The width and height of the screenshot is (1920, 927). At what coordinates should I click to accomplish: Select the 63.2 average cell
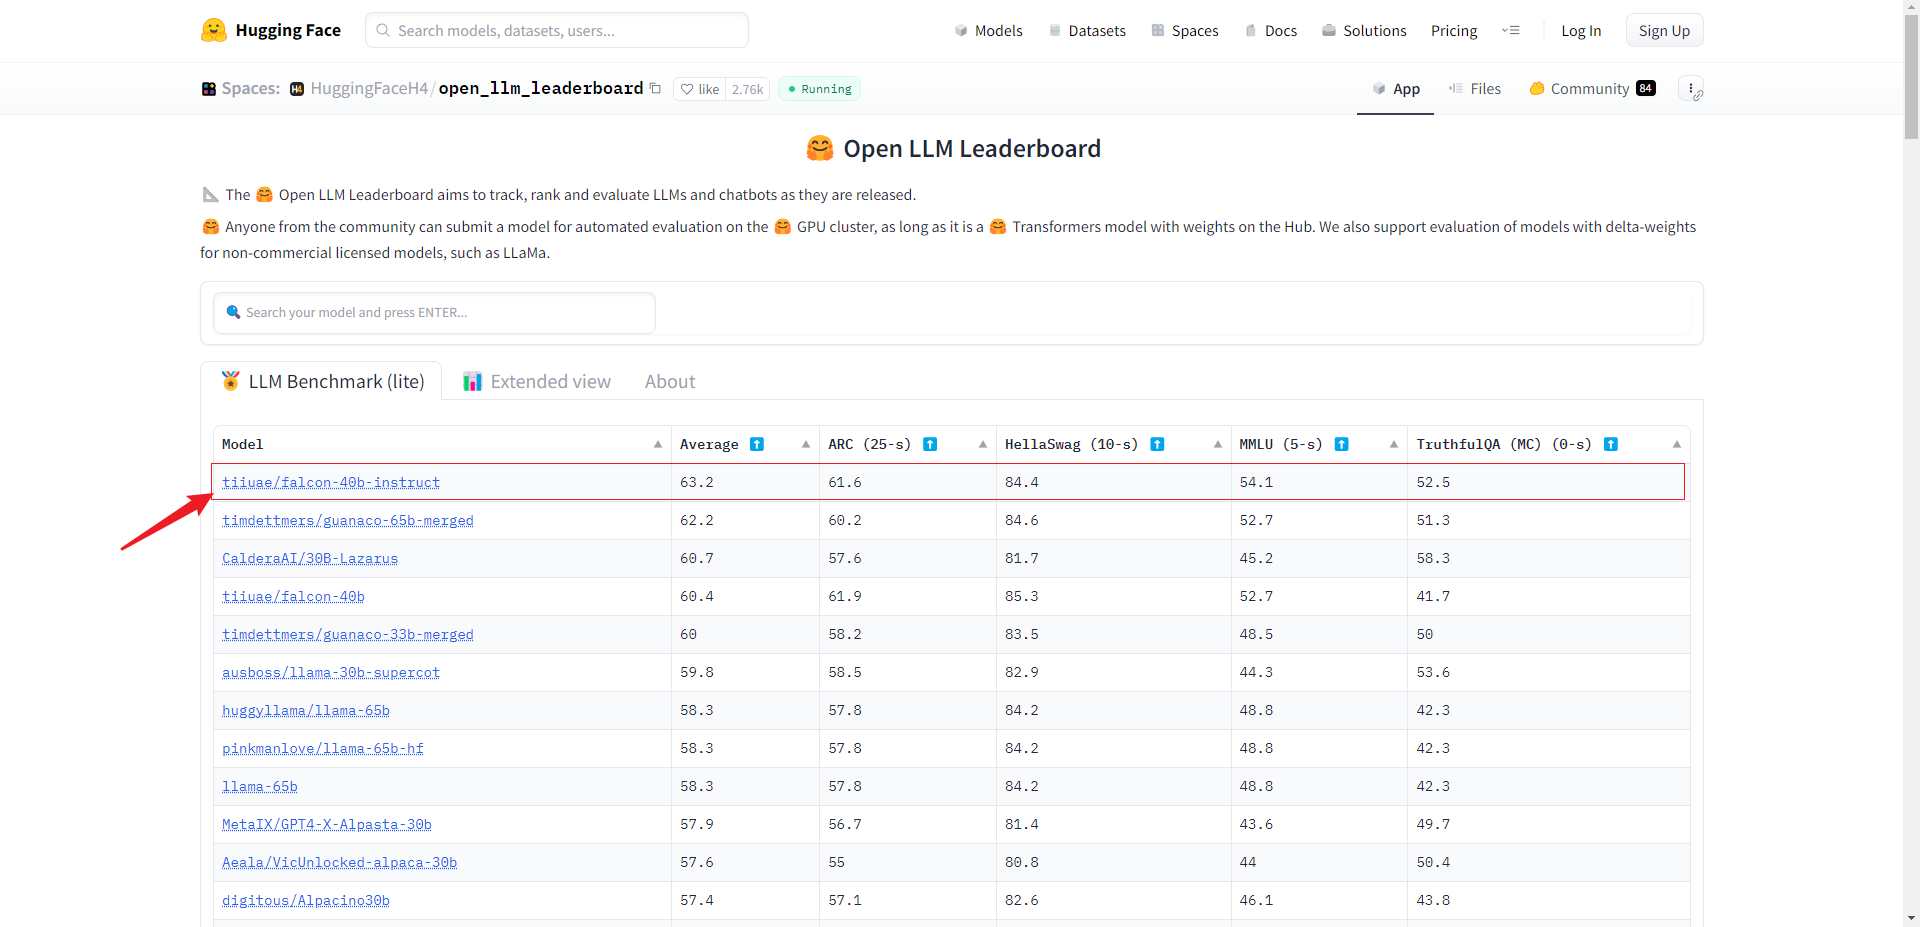[745, 482]
